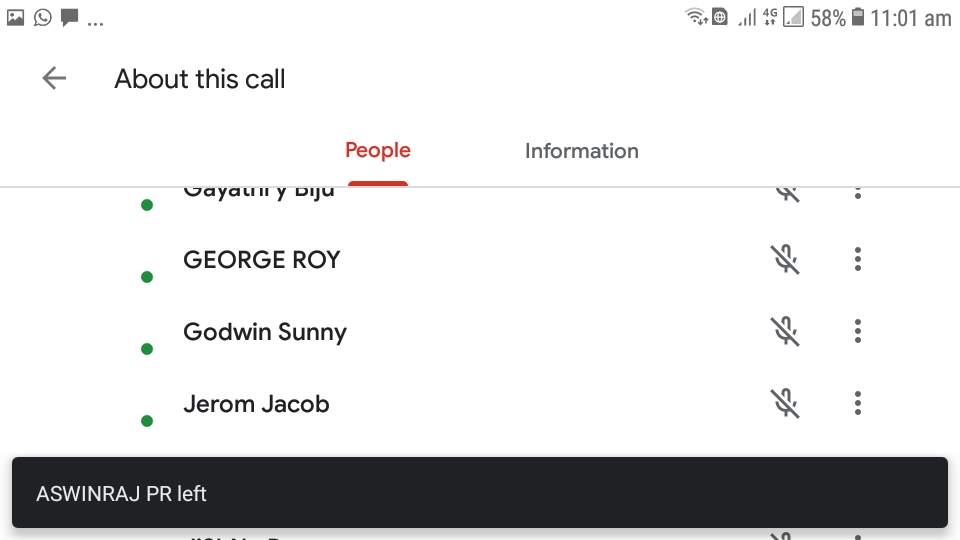Select the People tab
This screenshot has width=960, height=540.
(x=377, y=151)
